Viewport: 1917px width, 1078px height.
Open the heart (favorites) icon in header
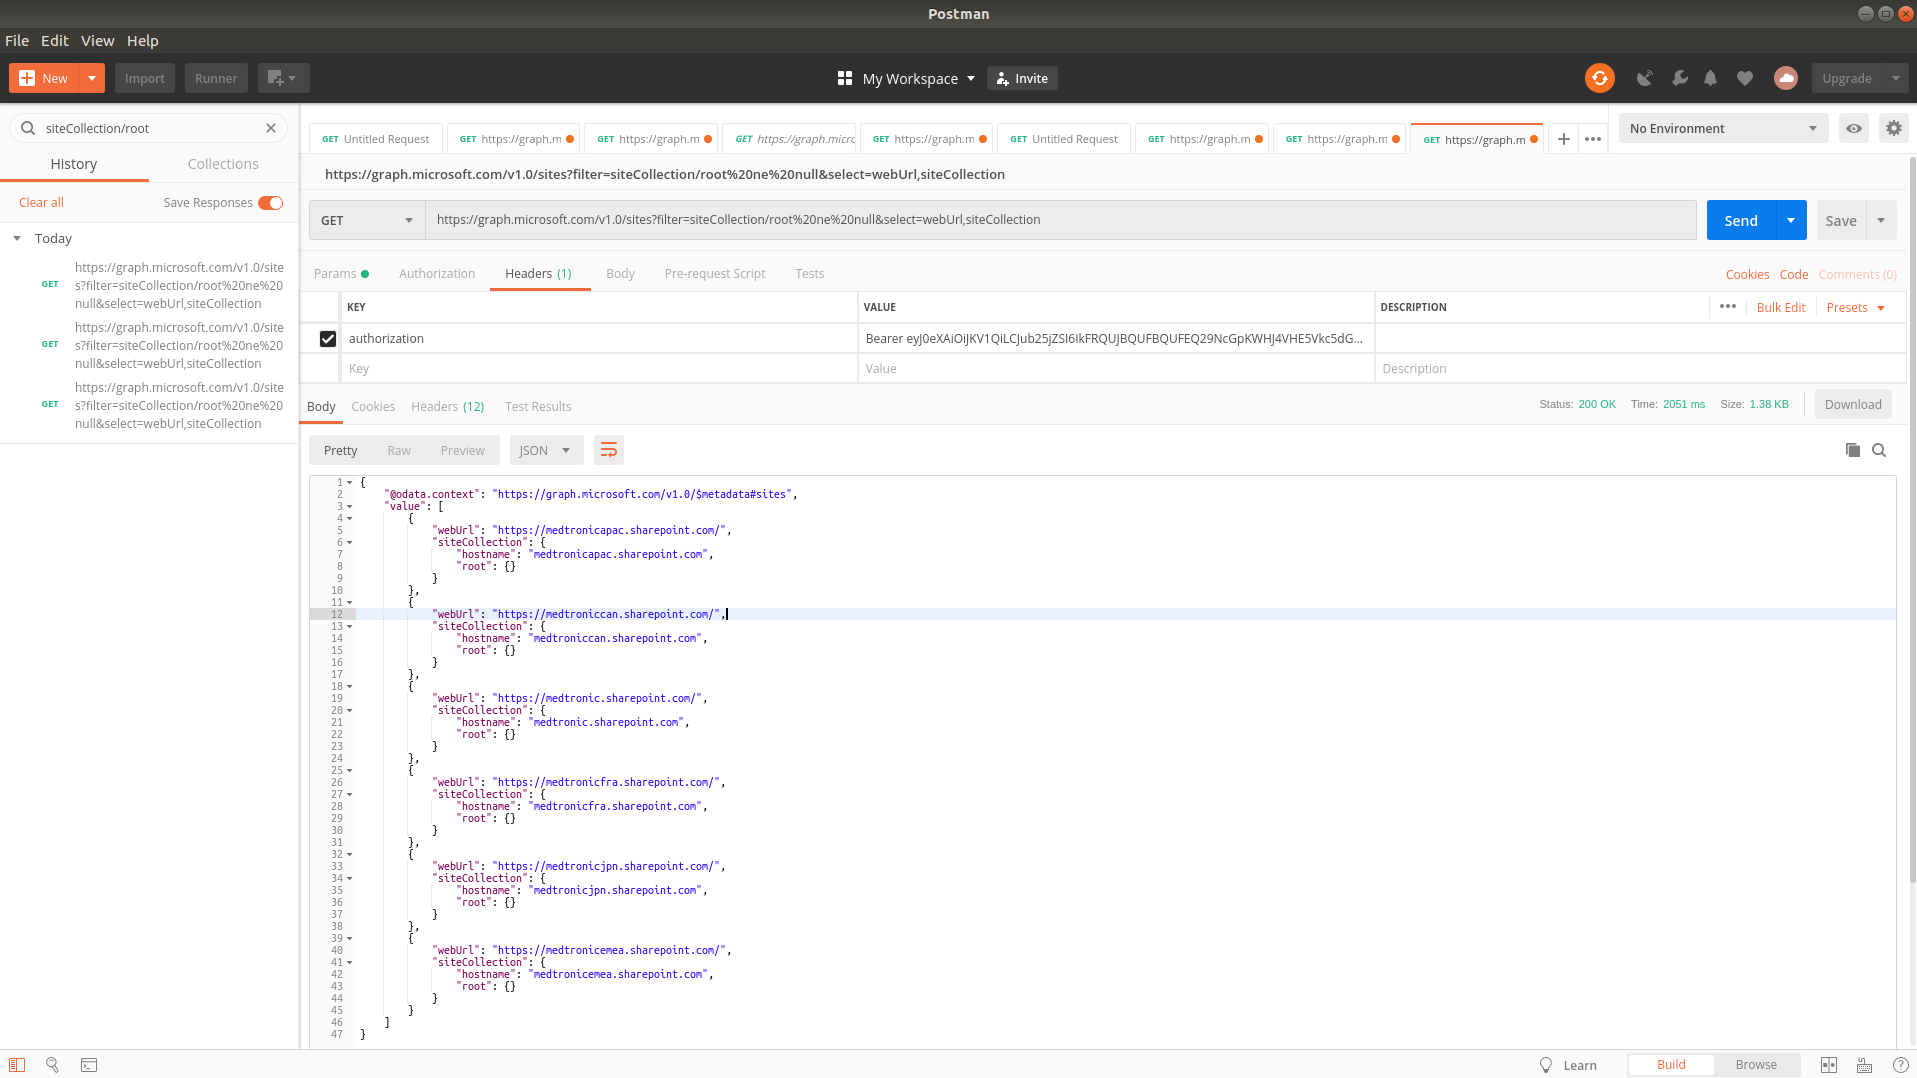(1744, 77)
